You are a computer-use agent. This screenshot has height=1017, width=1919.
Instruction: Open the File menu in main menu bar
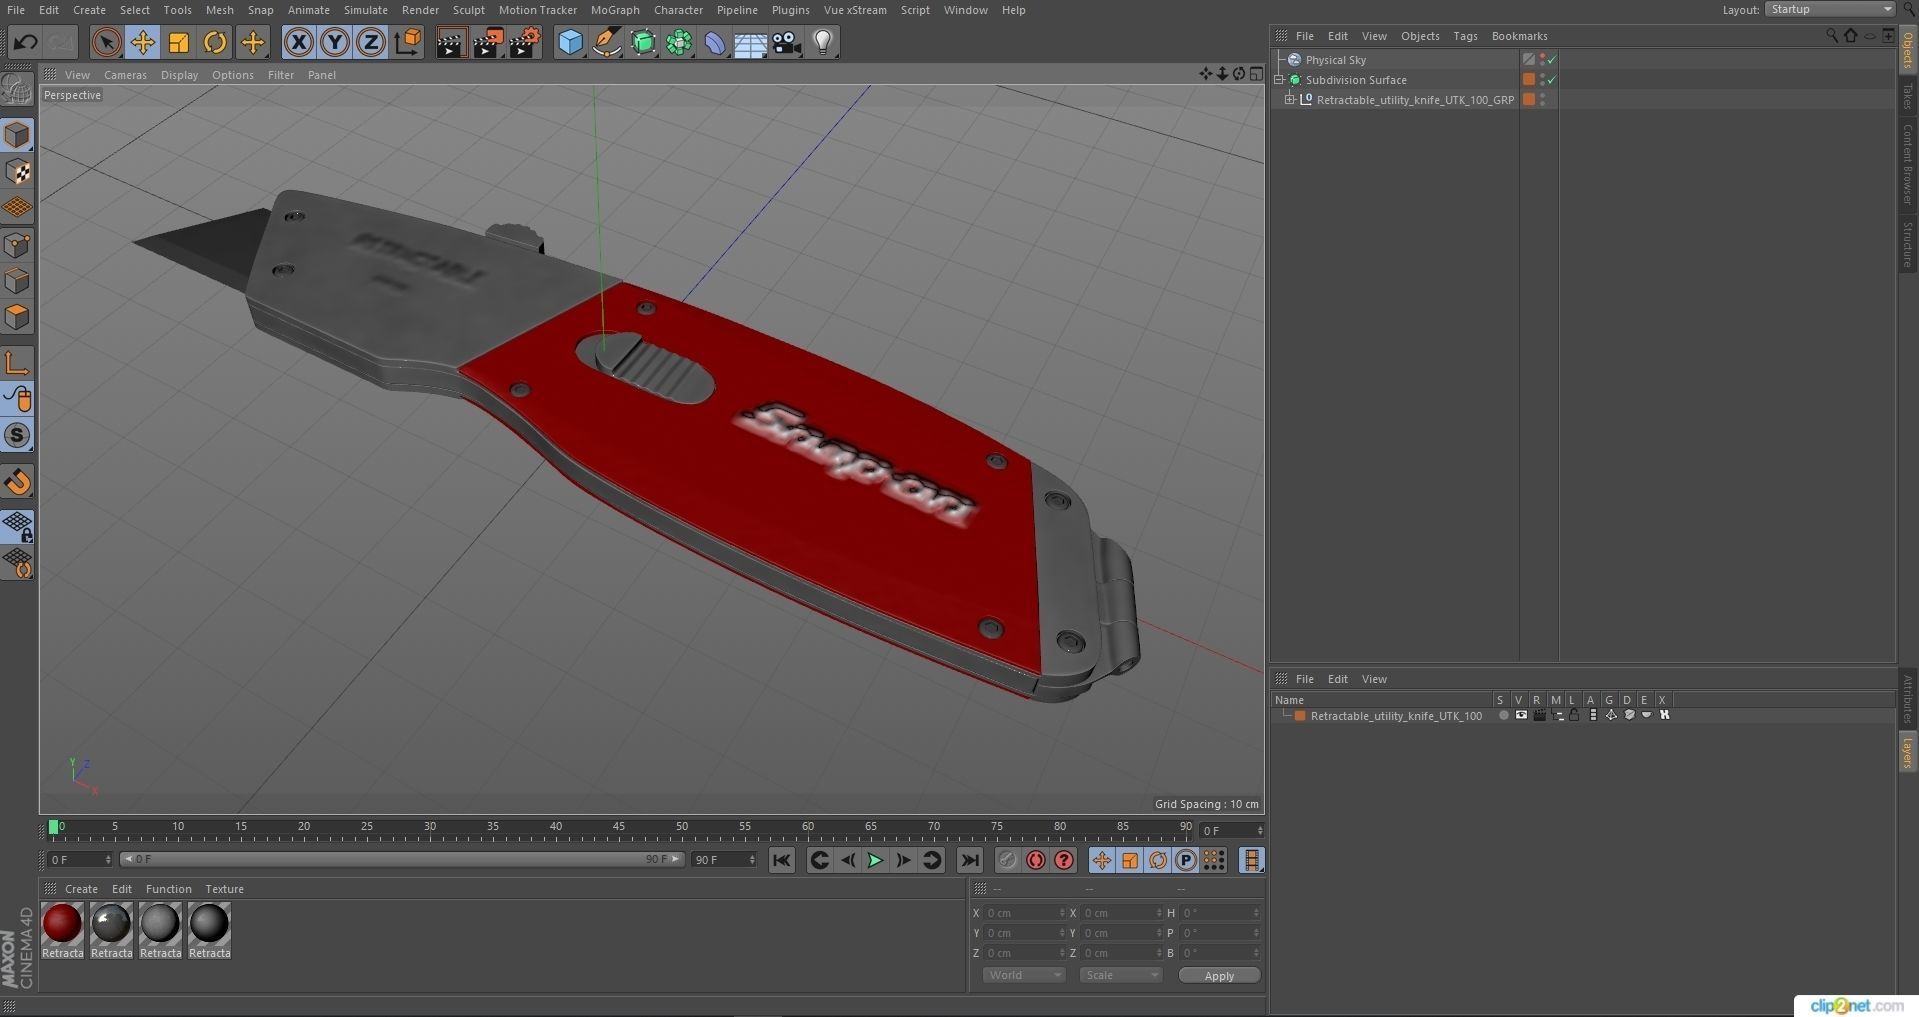16,10
